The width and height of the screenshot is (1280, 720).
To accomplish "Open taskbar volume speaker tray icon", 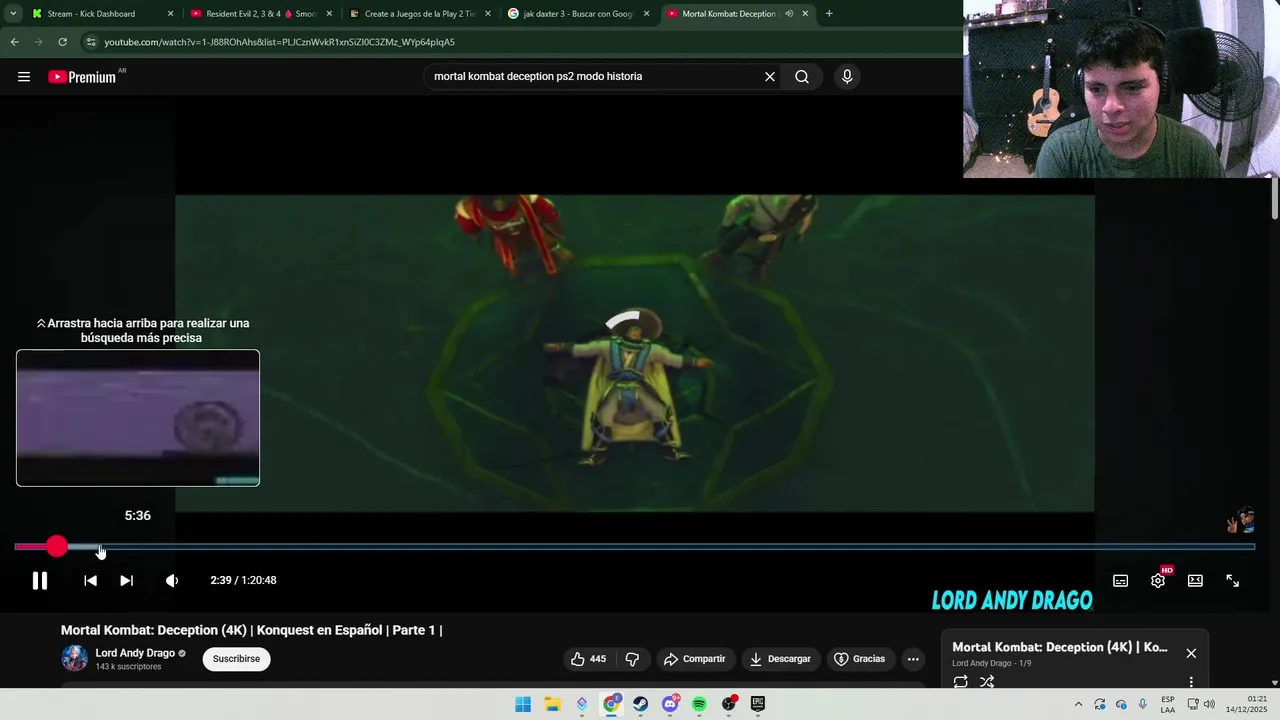I will click(1209, 704).
